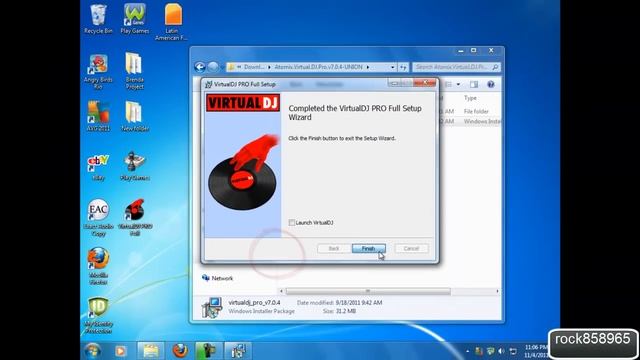Click the Cancel button in setup wizard

pos(411,248)
